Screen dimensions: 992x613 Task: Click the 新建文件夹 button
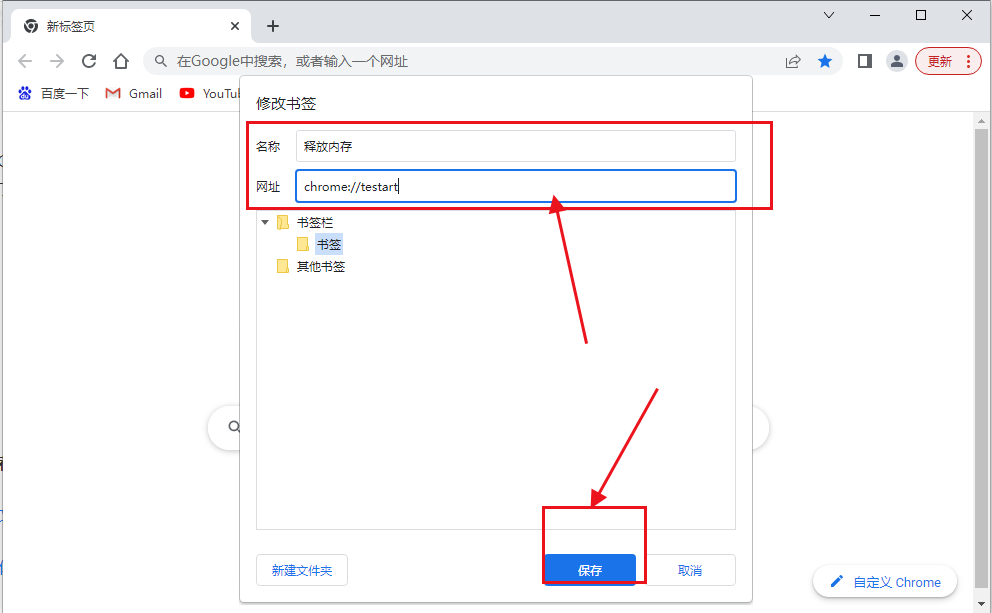point(302,570)
